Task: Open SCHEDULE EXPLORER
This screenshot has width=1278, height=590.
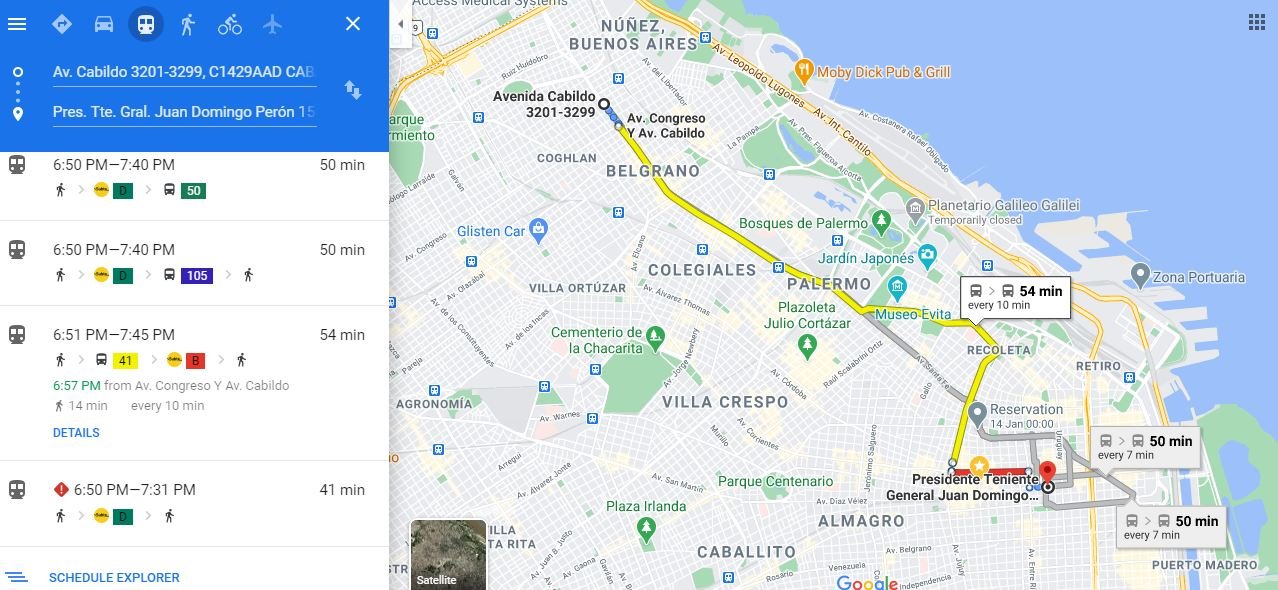Action: pyautogui.click(x=114, y=577)
